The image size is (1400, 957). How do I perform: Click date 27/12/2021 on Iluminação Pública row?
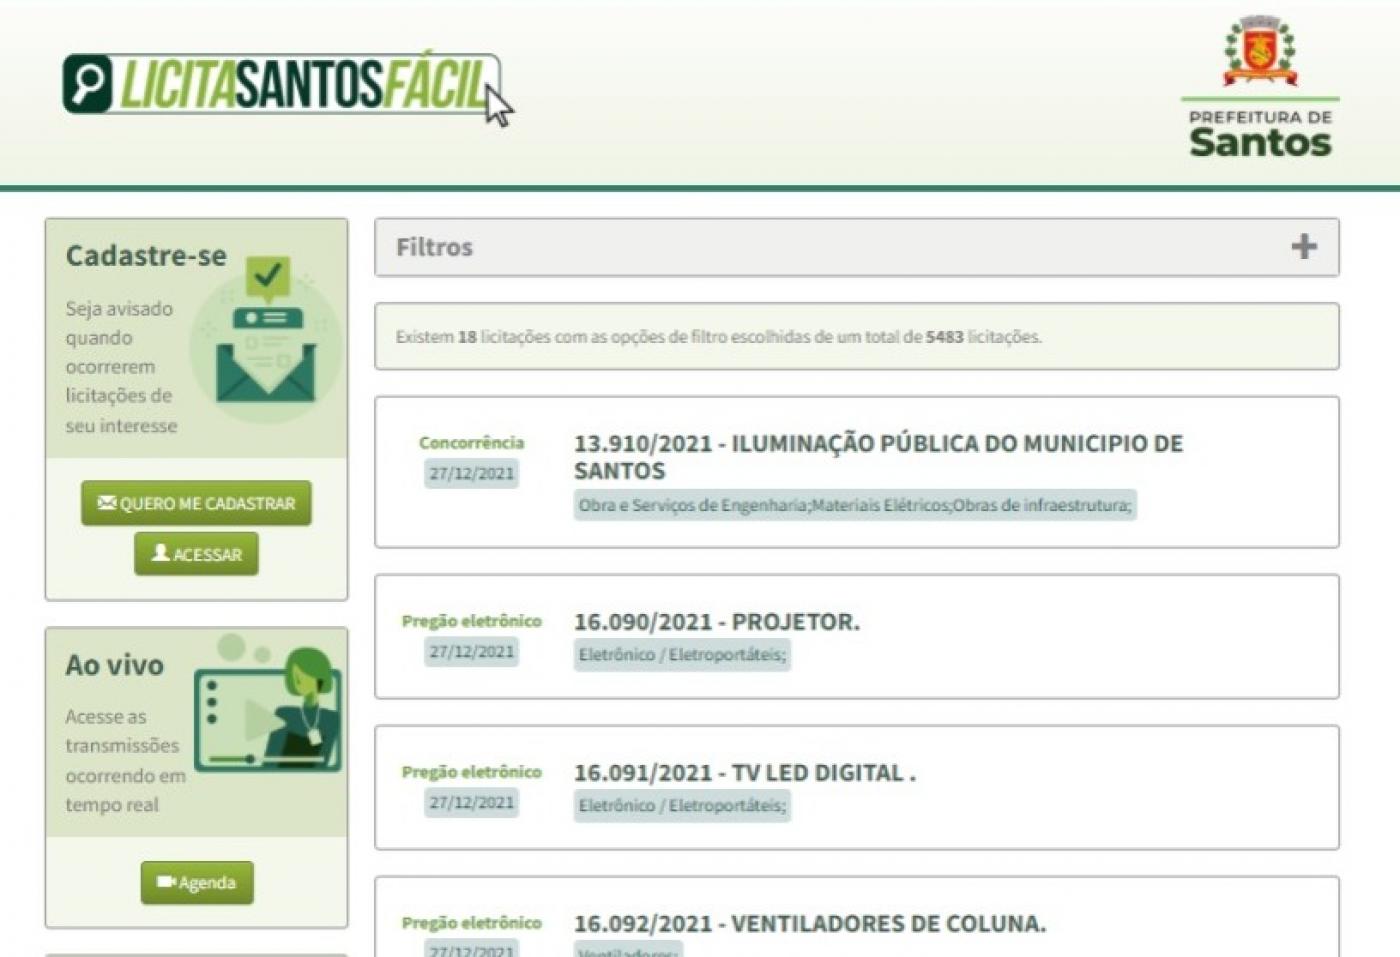(471, 473)
